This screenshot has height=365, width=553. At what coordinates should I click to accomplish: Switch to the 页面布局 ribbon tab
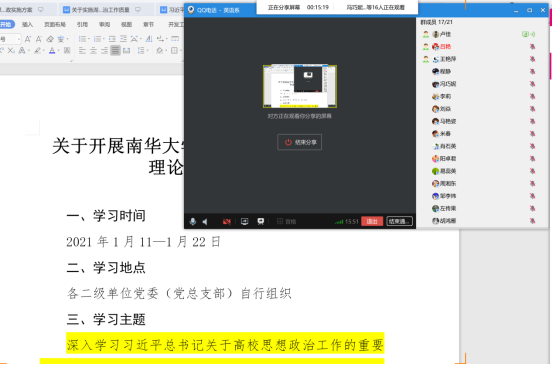click(55, 24)
